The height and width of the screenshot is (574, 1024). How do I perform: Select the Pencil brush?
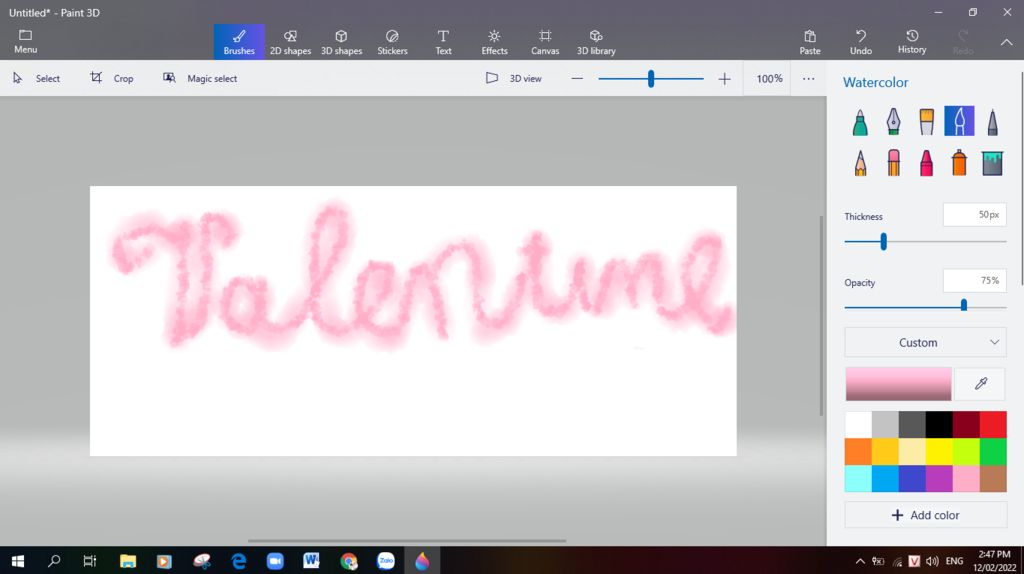click(x=860, y=163)
